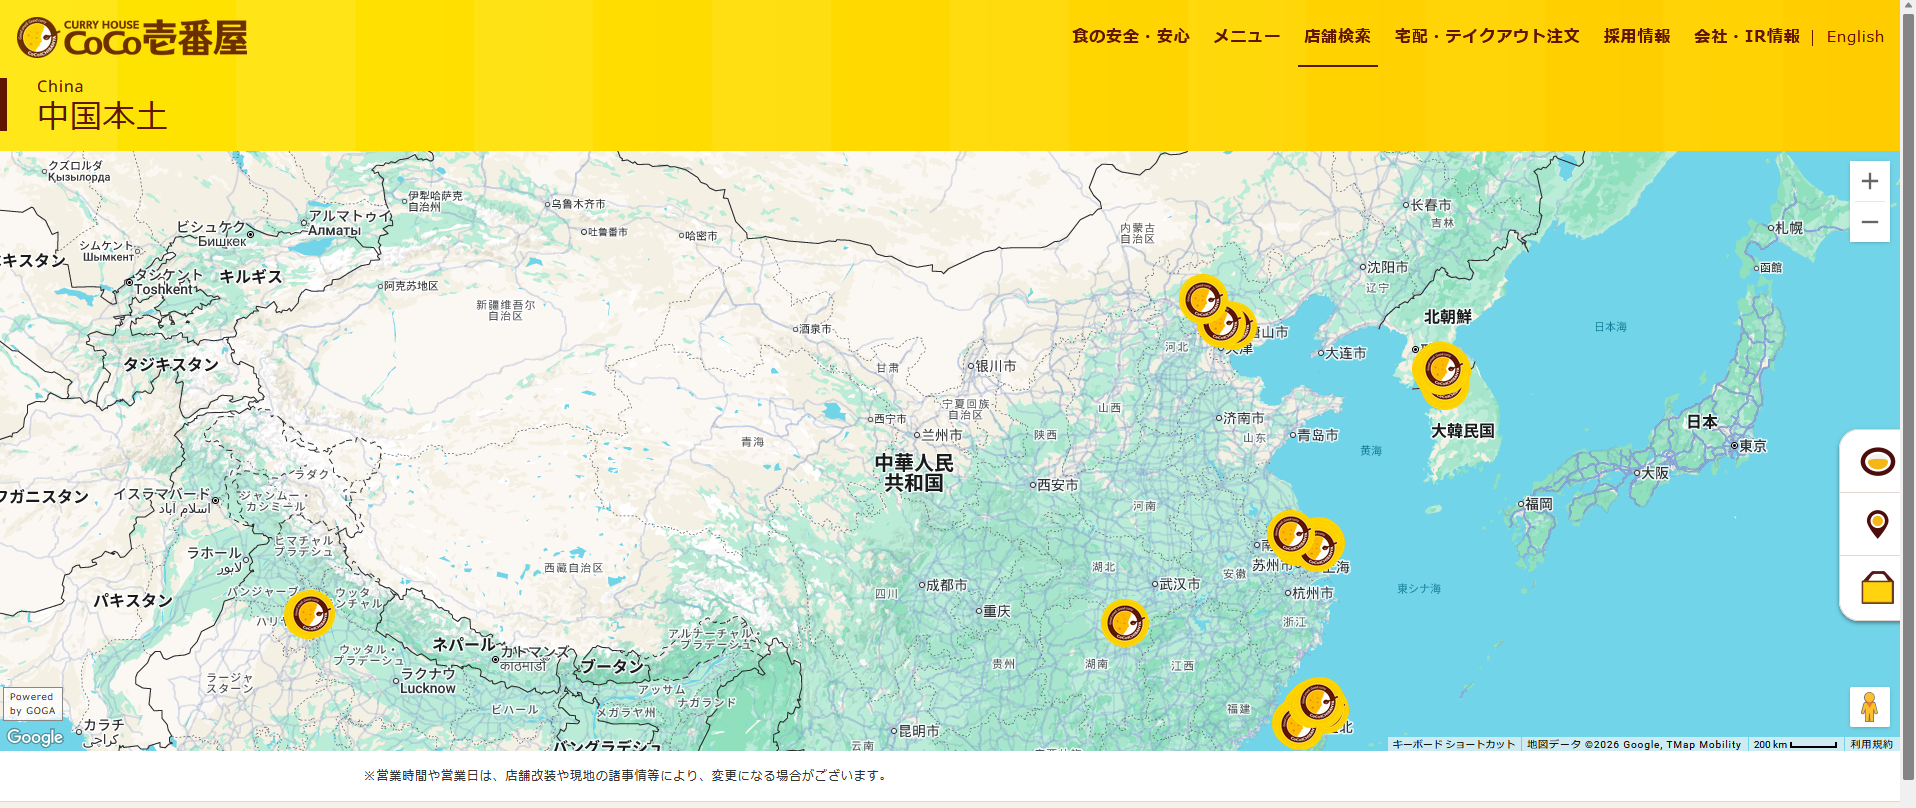Click the CoCo Ichibanya logo

click(x=132, y=38)
